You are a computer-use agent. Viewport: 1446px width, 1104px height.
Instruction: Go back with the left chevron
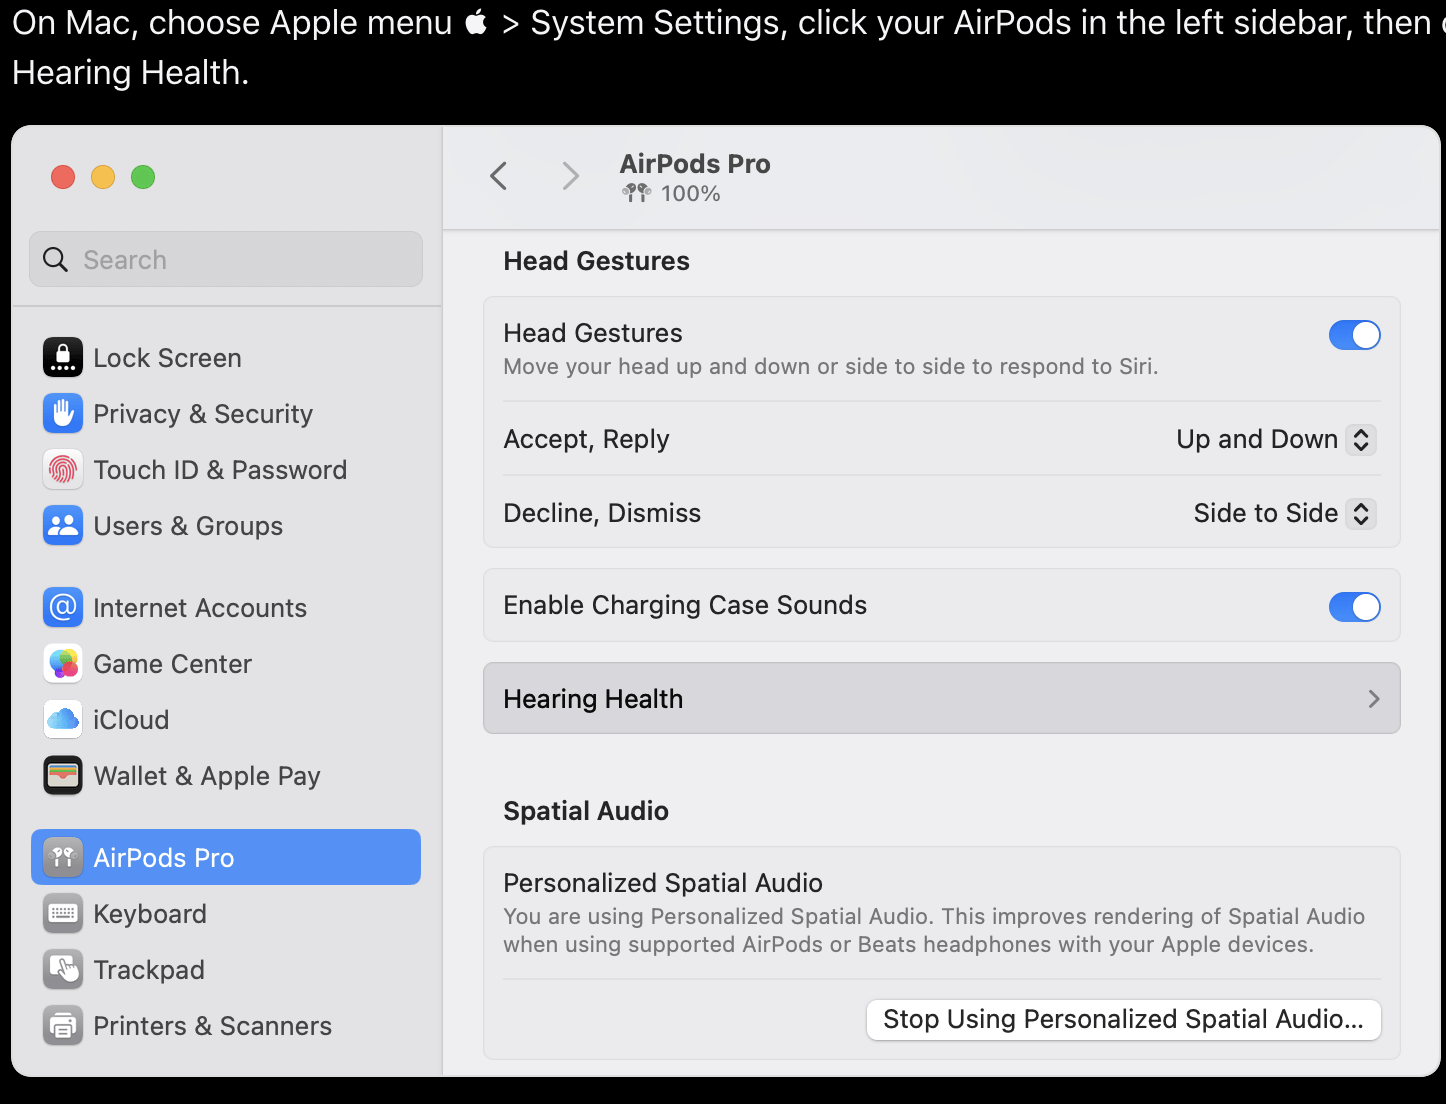pyautogui.click(x=499, y=177)
